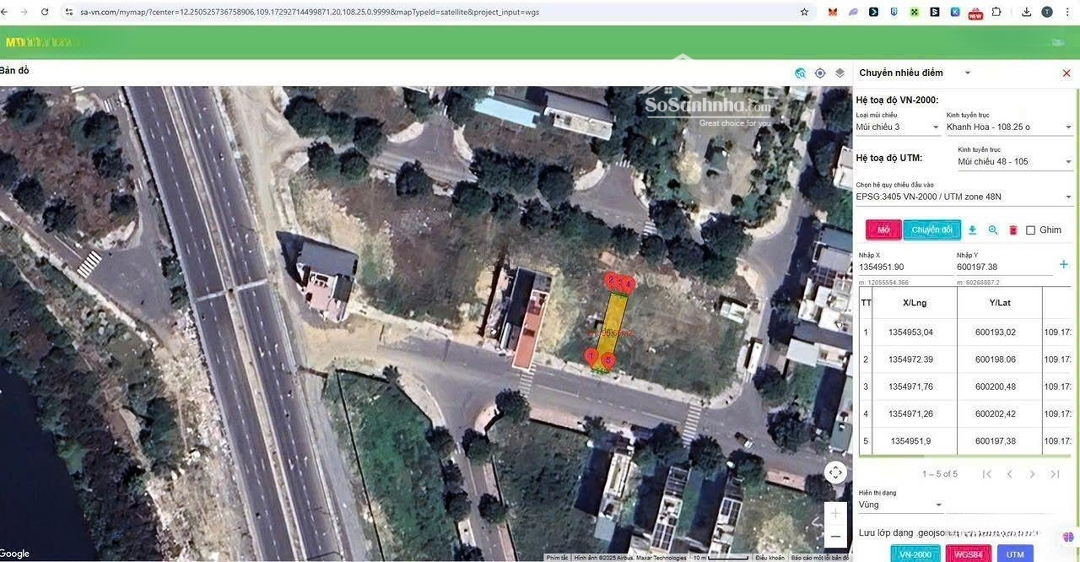This screenshot has width=1080, height=562.
Task: Bookmark this page with star icon
Action: 804,12
